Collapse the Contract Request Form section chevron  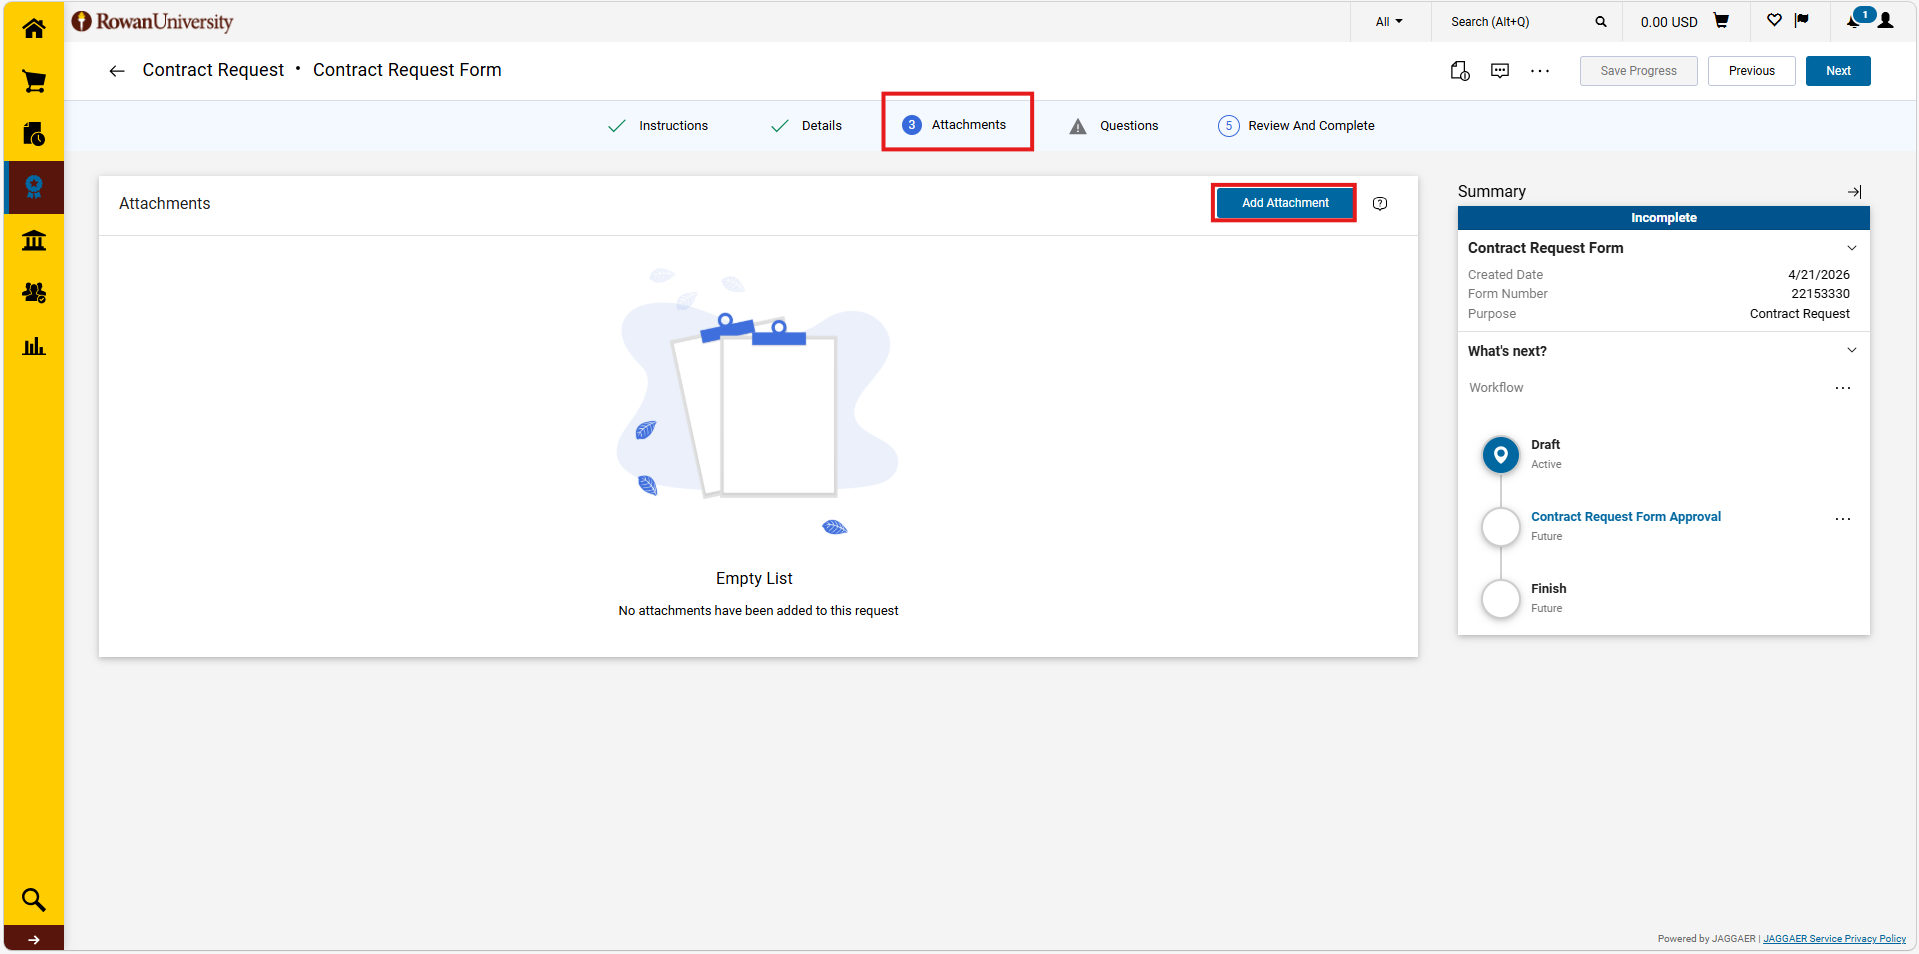[1852, 248]
